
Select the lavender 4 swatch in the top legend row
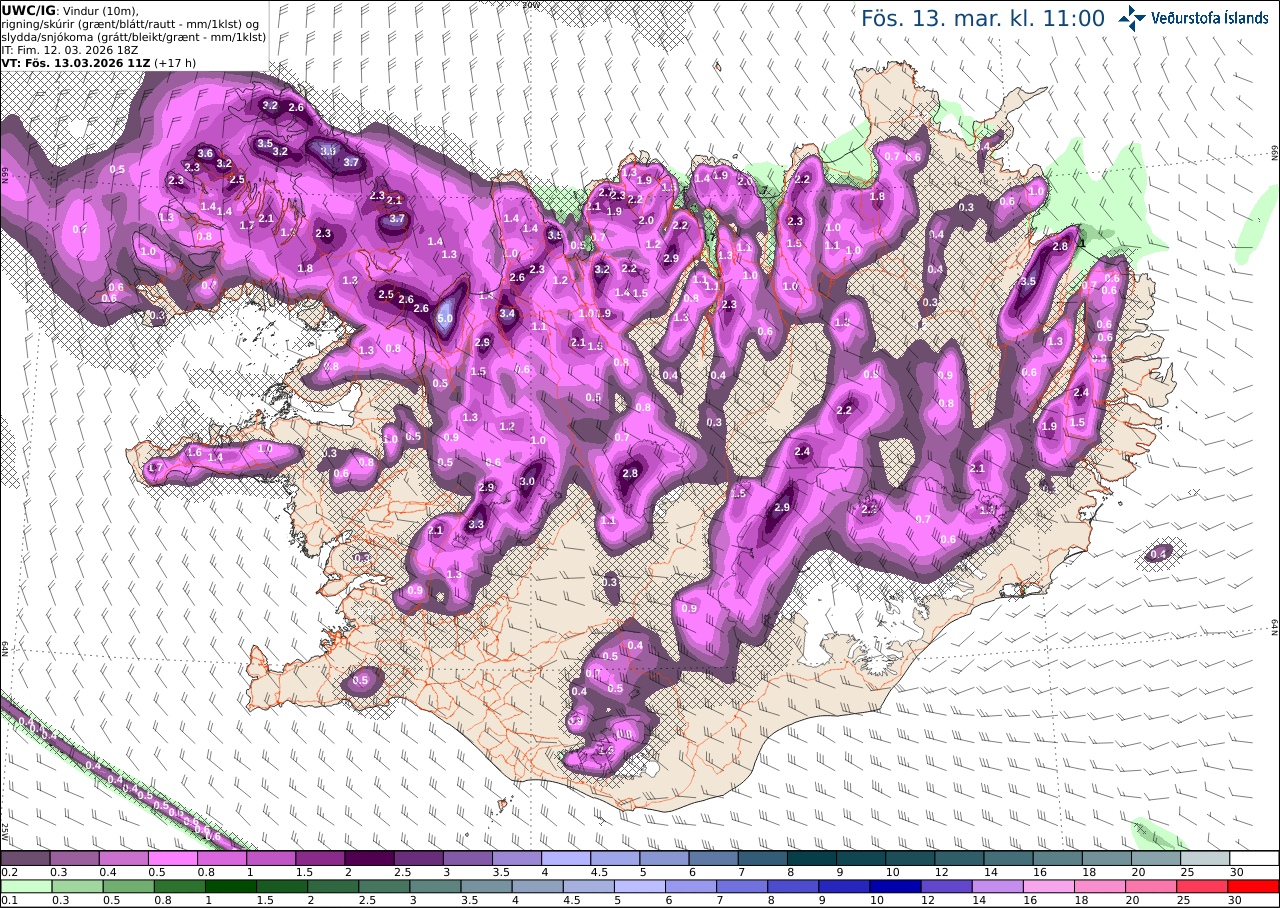pos(566,858)
